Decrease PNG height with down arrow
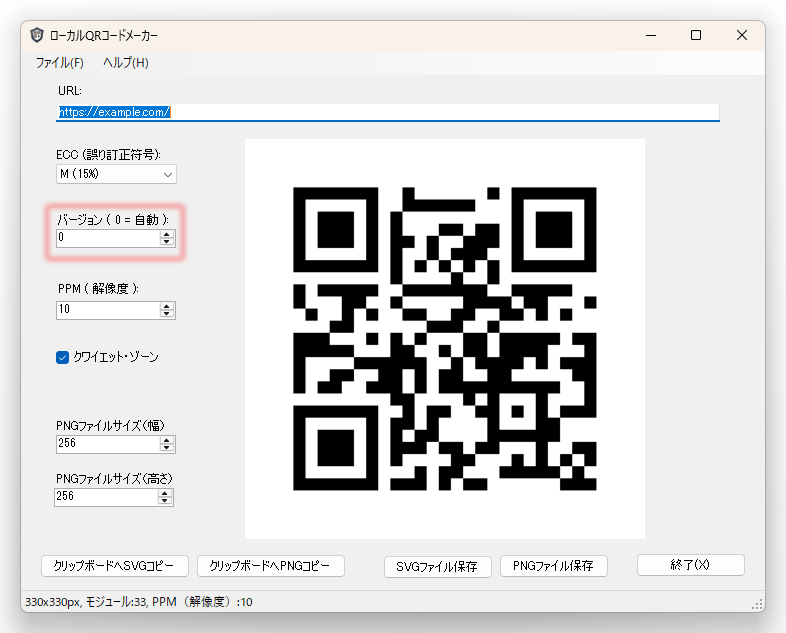The image size is (786, 633). 166,501
